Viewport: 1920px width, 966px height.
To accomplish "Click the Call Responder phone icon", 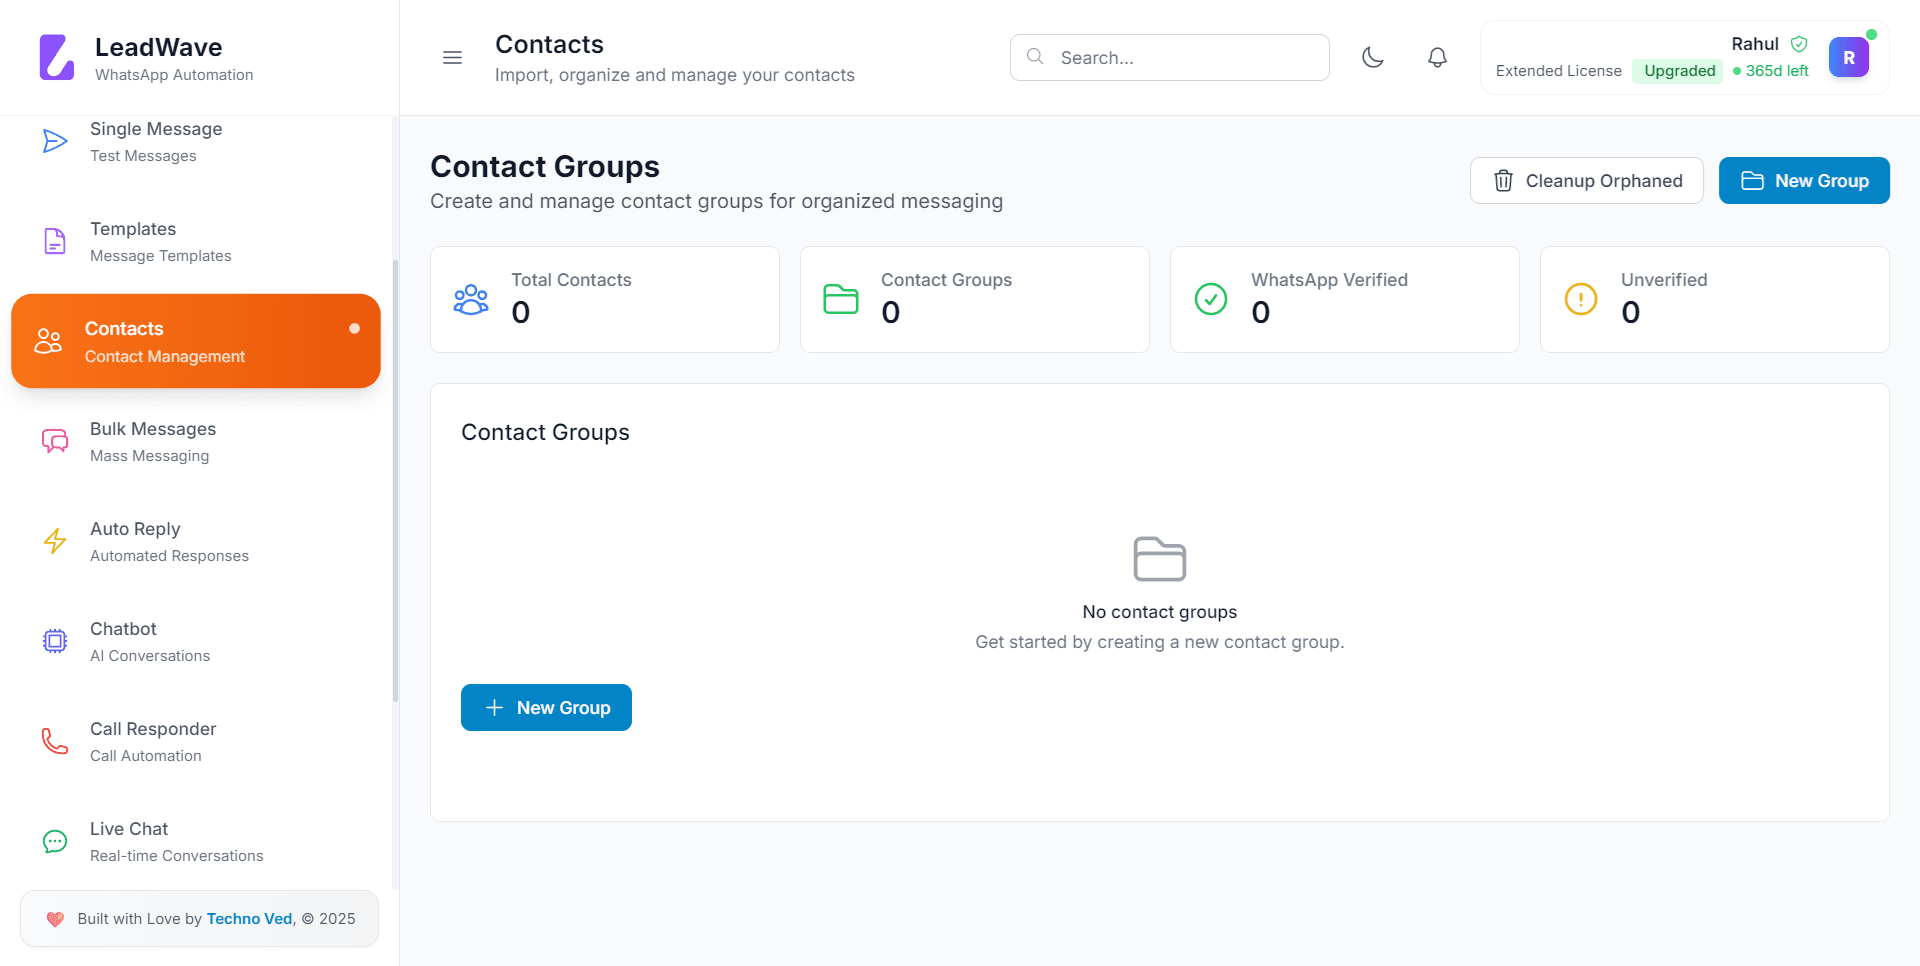I will pyautogui.click(x=55, y=741).
